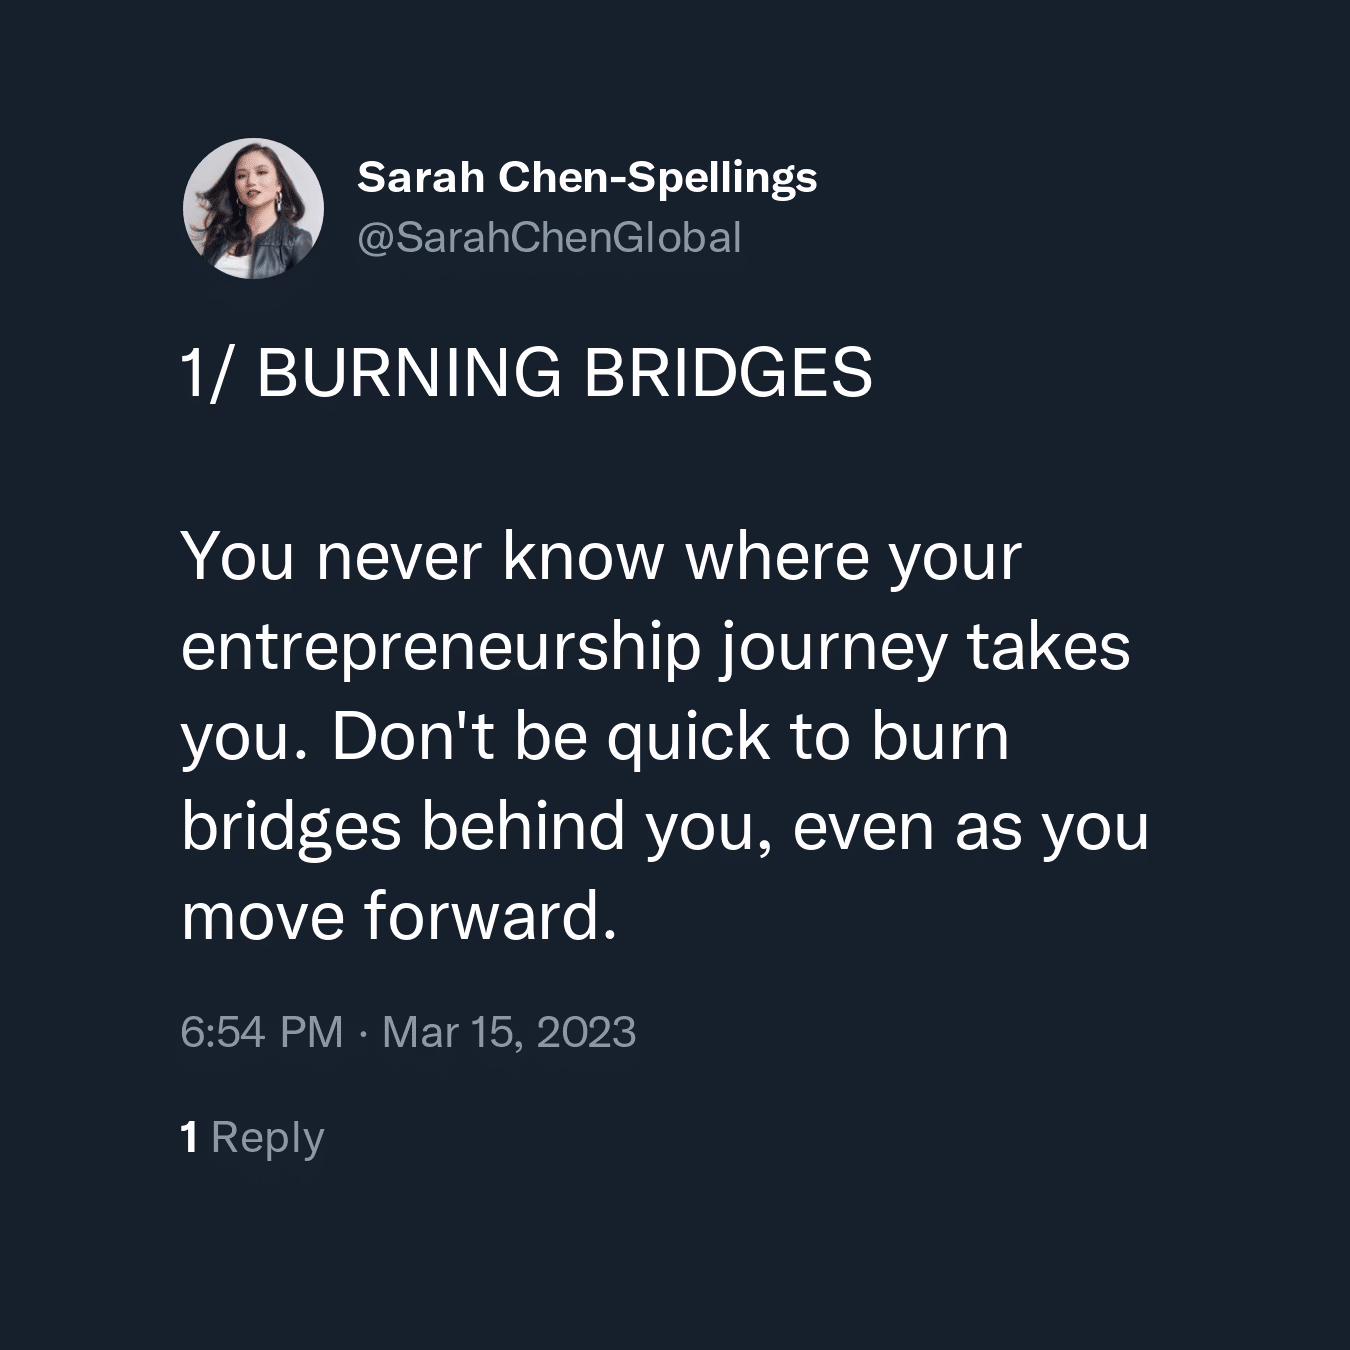1350x1350 pixels.
Task: Click the word BURNING in the heading
Action: point(409,372)
